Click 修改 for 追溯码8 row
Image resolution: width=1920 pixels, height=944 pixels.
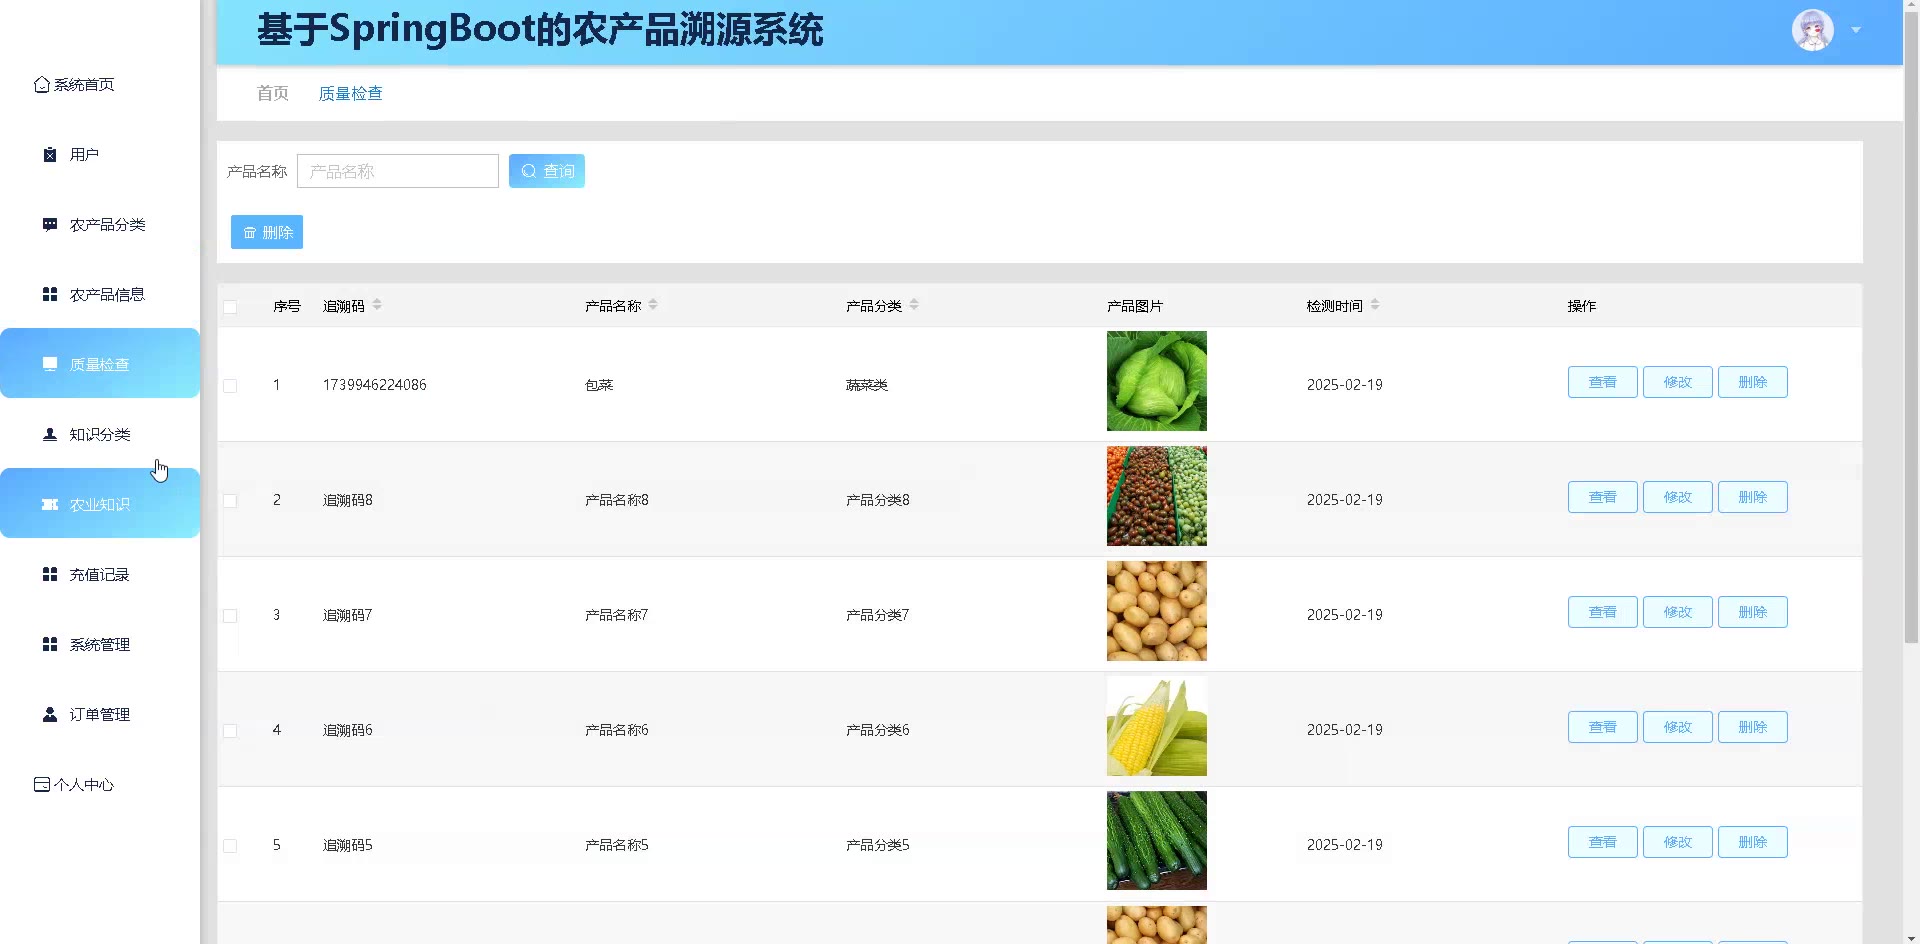pyautogui.click(x=1677, y=497)
